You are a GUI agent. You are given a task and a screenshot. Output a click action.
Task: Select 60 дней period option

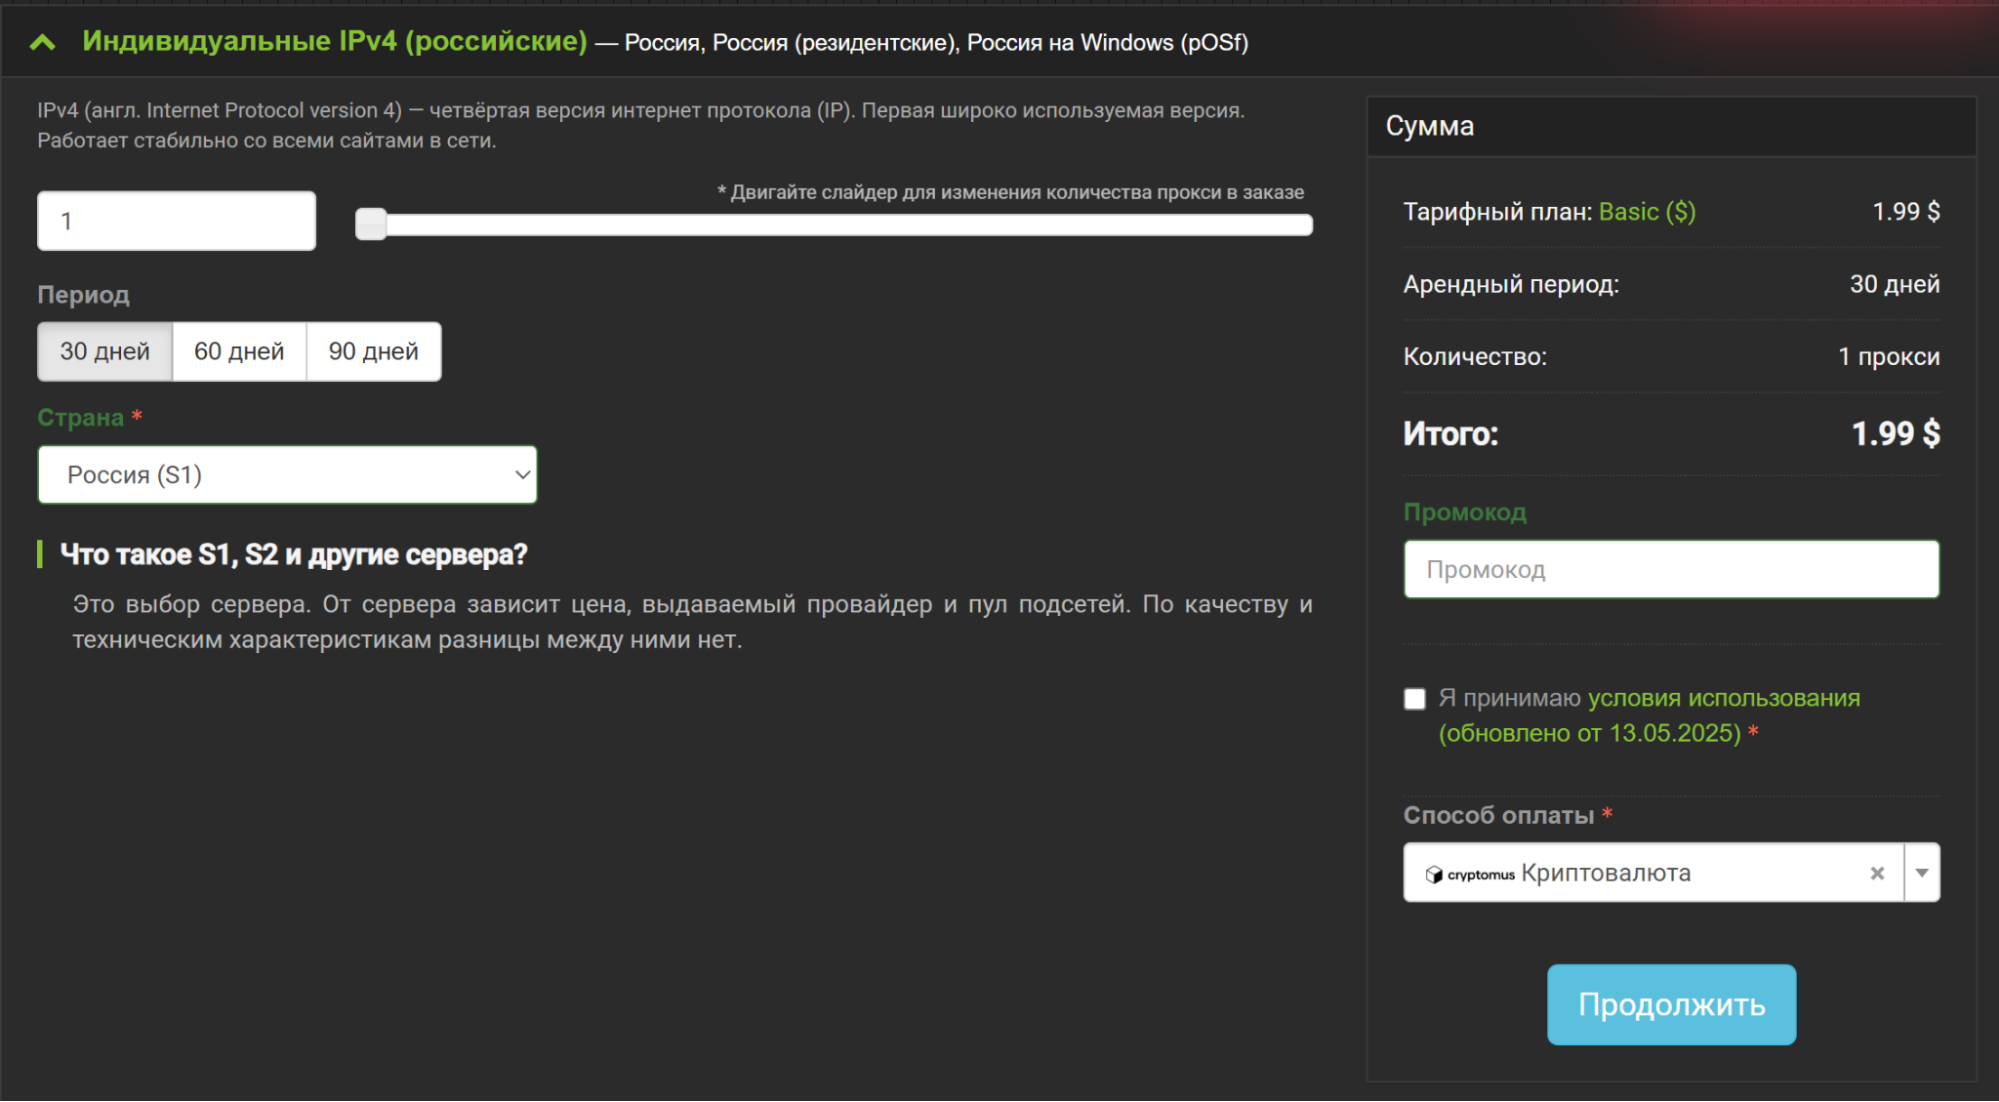239,352
